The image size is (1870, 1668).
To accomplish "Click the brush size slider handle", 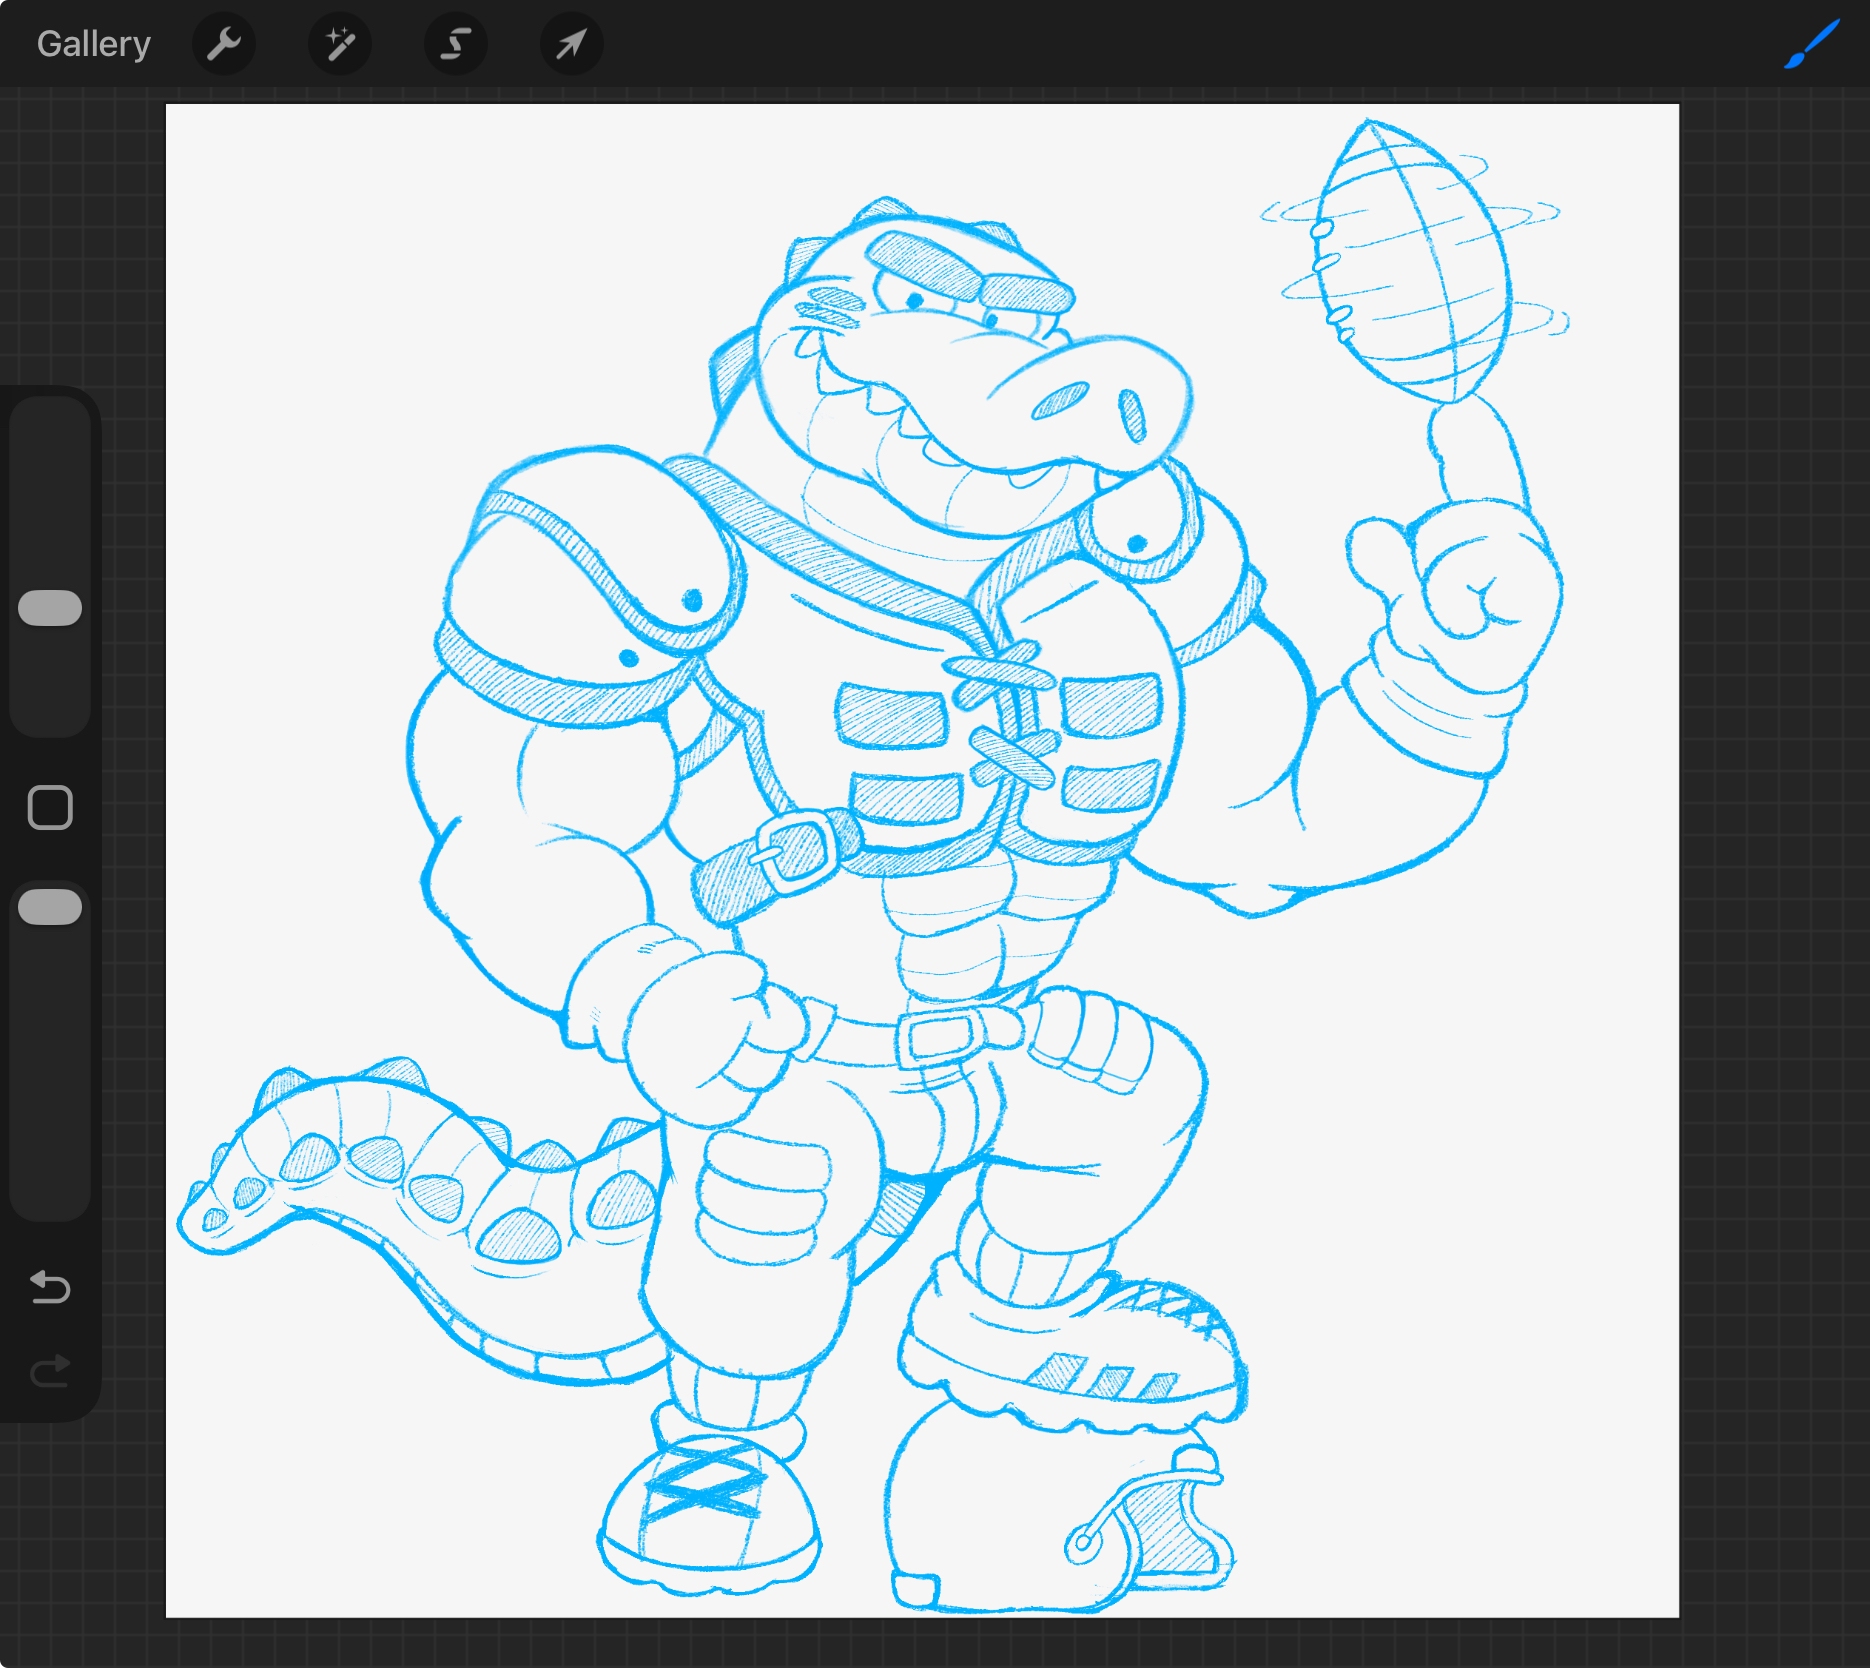I will pos(50,608).
